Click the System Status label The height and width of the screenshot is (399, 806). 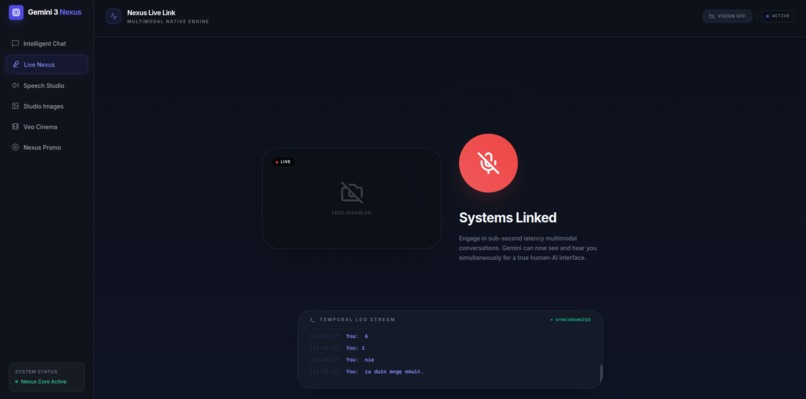36,372
